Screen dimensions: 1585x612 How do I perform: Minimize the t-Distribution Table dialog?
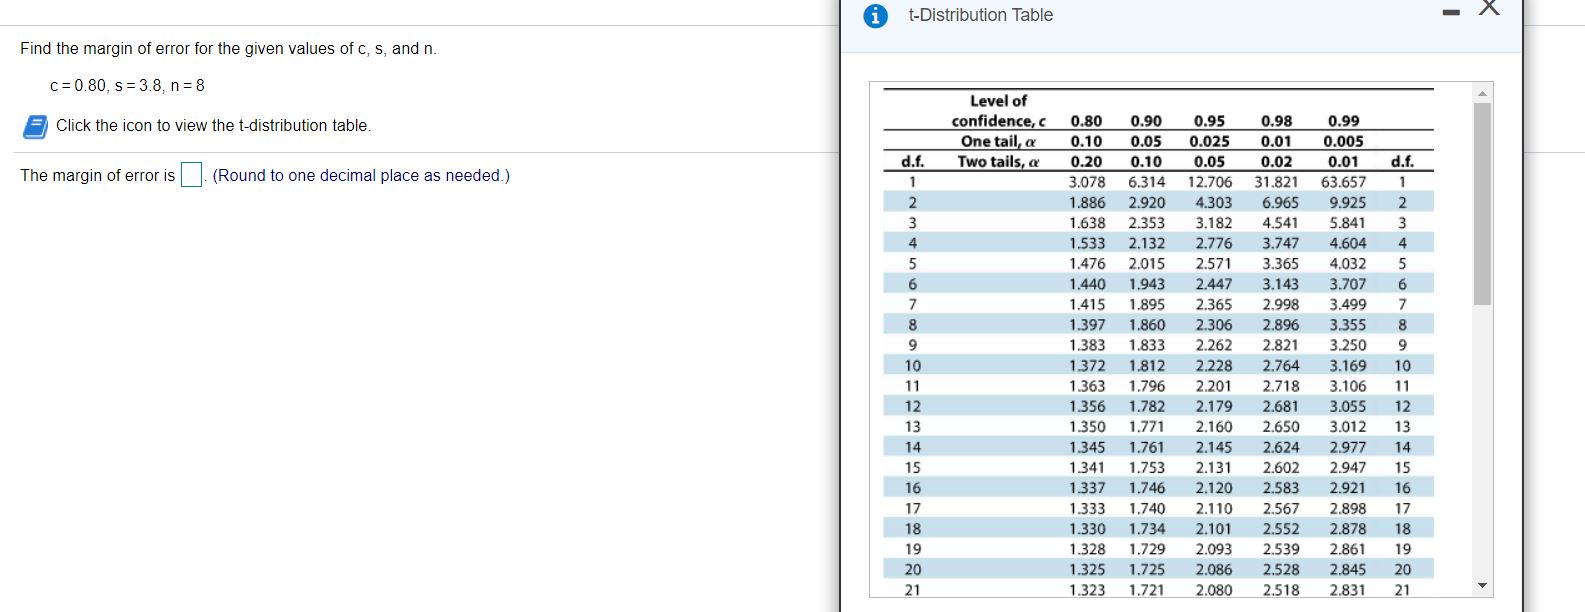[1450, 15]
